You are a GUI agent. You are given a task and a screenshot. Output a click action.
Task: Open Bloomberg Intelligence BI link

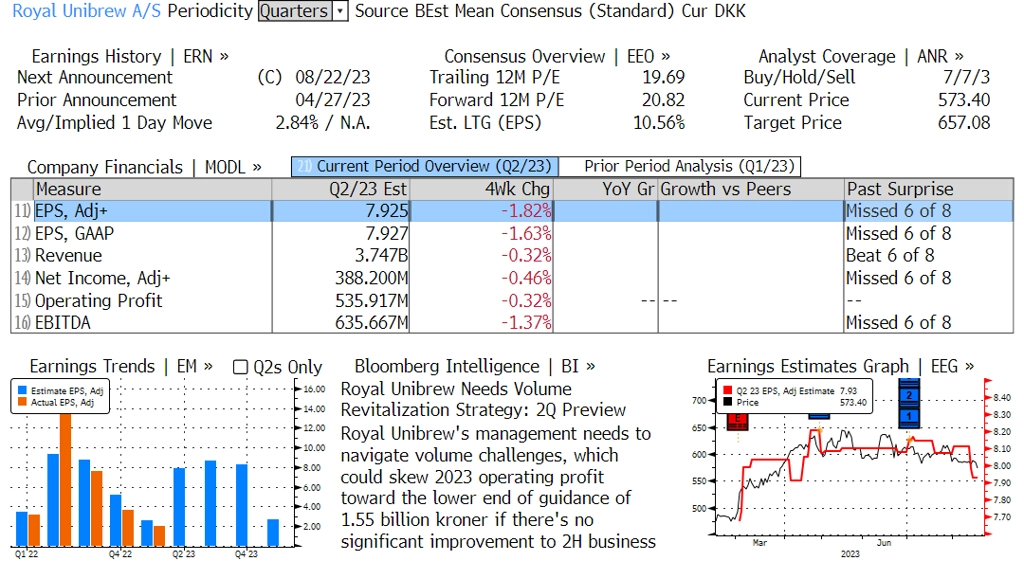pos(475,366)
